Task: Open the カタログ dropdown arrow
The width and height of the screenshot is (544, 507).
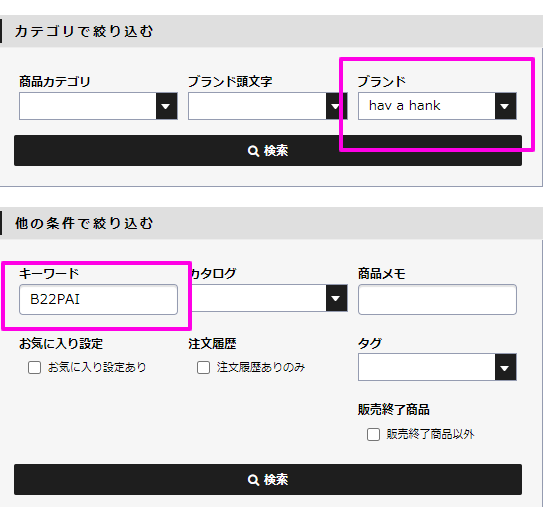Action: (x=336, y=298)
